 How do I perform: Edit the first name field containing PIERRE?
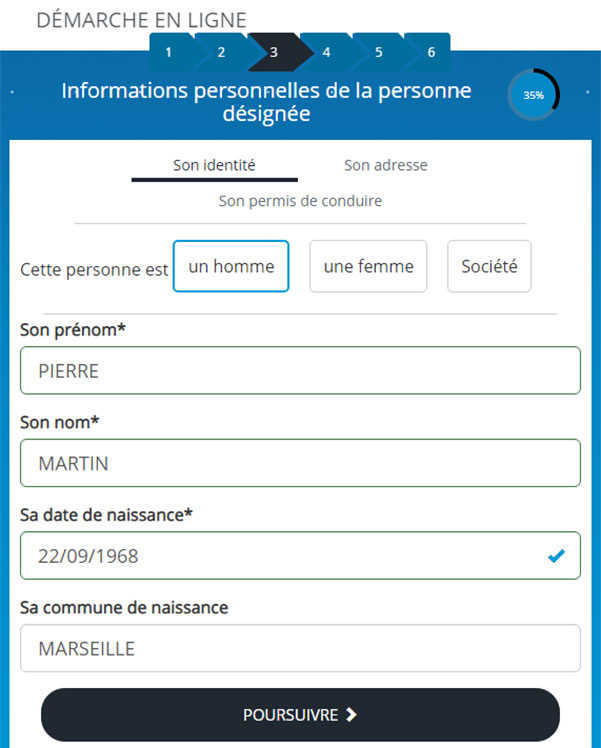[x=300, y=370]
